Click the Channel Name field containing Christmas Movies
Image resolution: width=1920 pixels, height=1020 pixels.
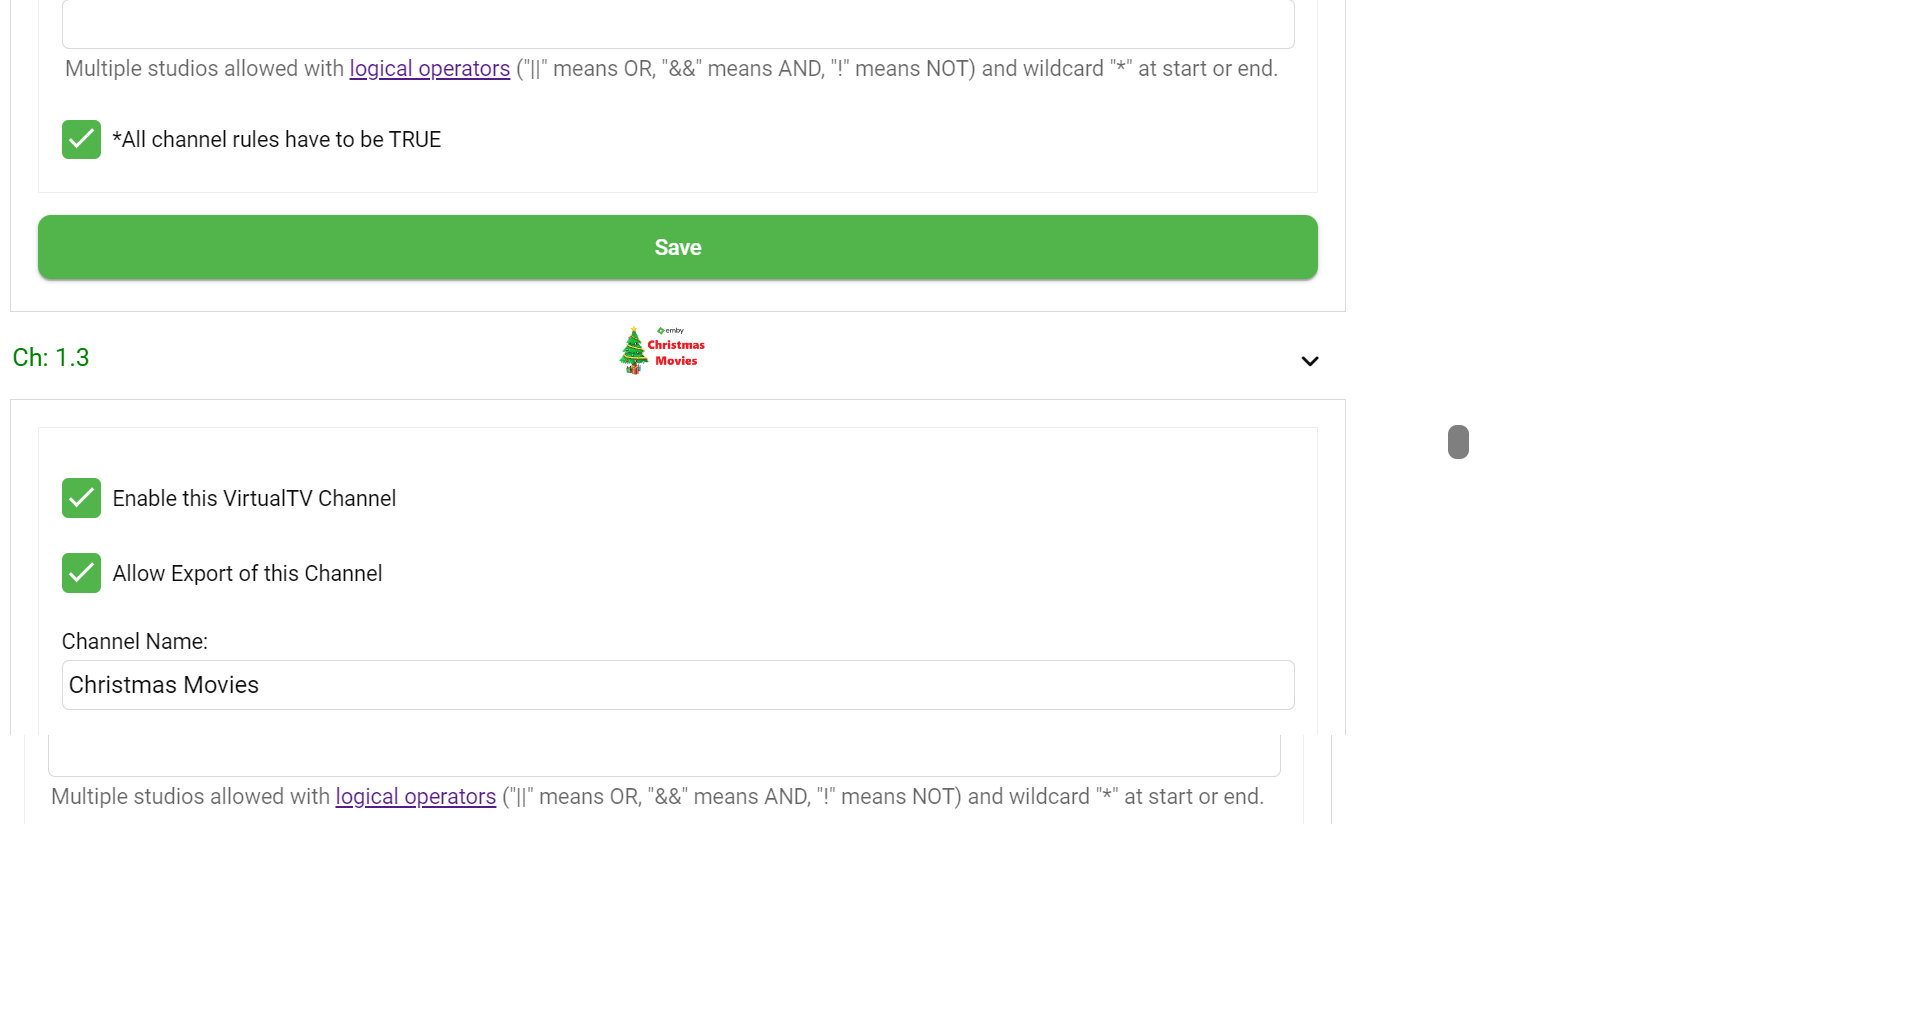[x=677, y=685]
